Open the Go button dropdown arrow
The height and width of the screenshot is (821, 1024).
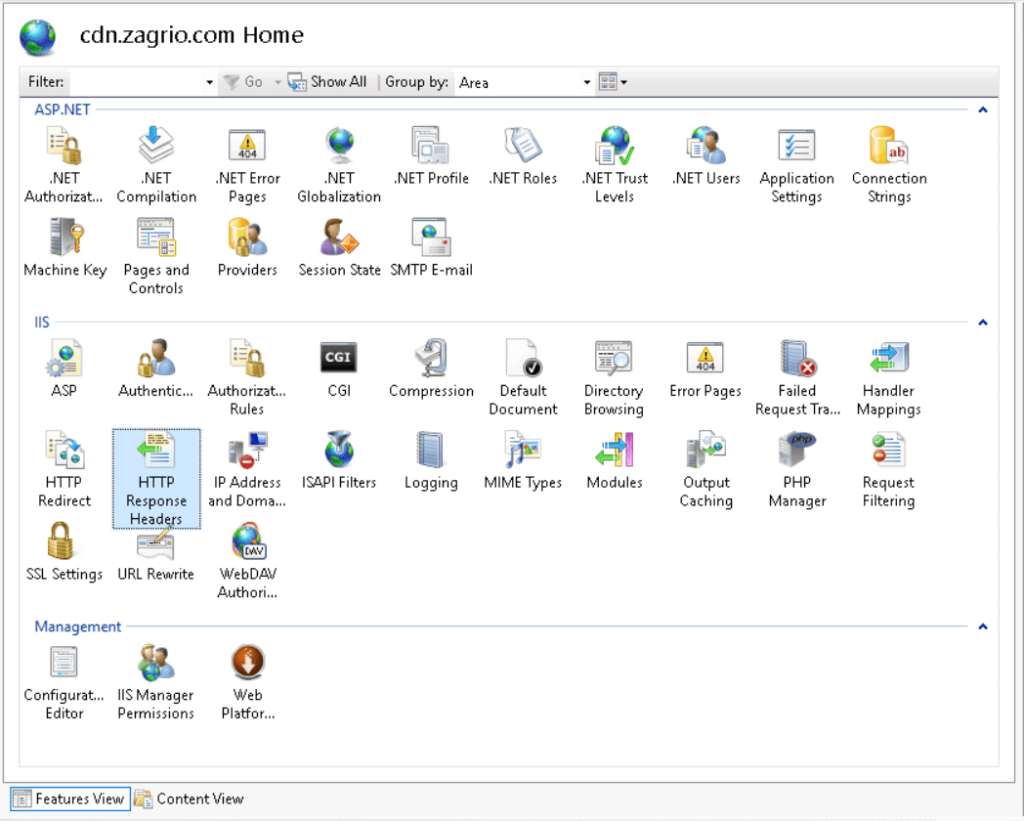[278, 82]
